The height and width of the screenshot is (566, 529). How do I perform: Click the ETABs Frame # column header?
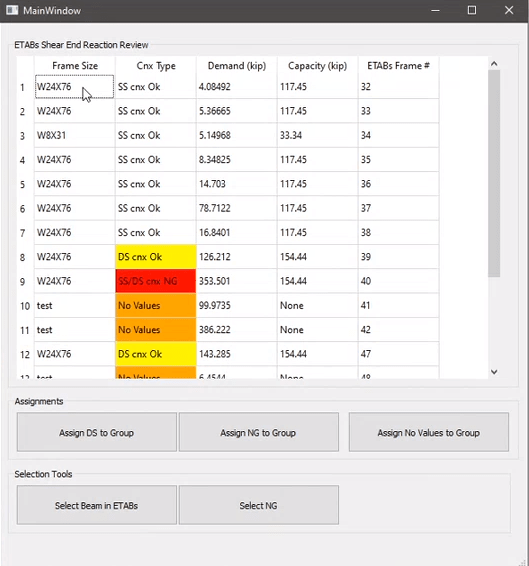point(399,66)
